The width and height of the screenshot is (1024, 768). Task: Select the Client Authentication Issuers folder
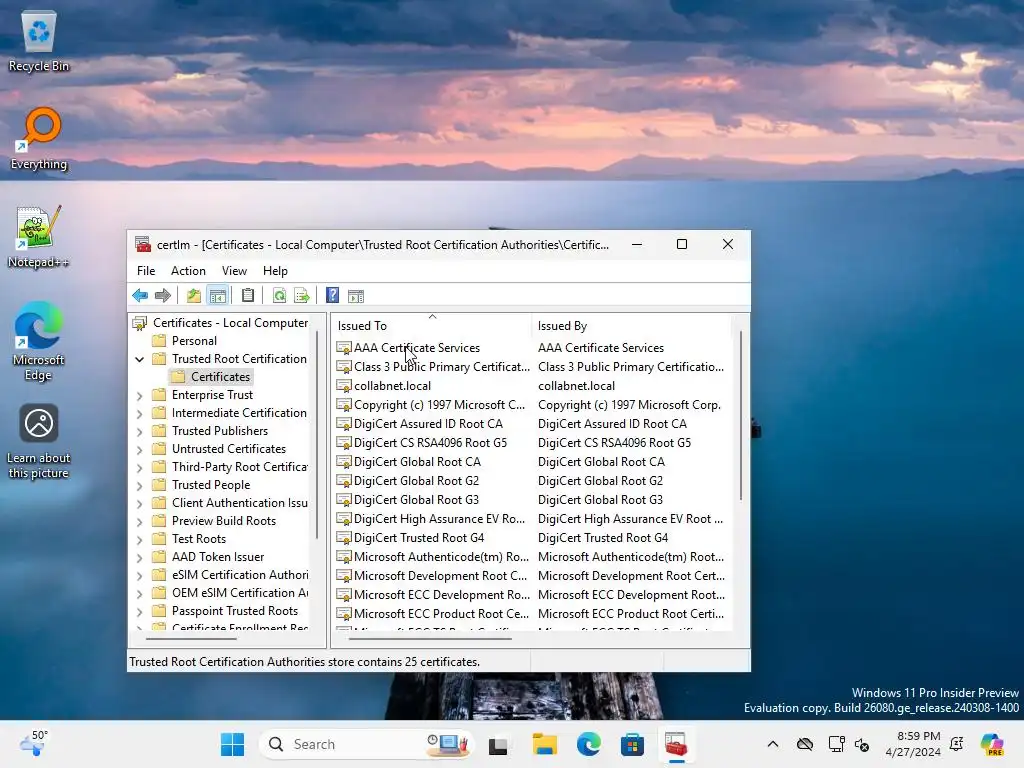pyautogui.click(x=240, y=503)
